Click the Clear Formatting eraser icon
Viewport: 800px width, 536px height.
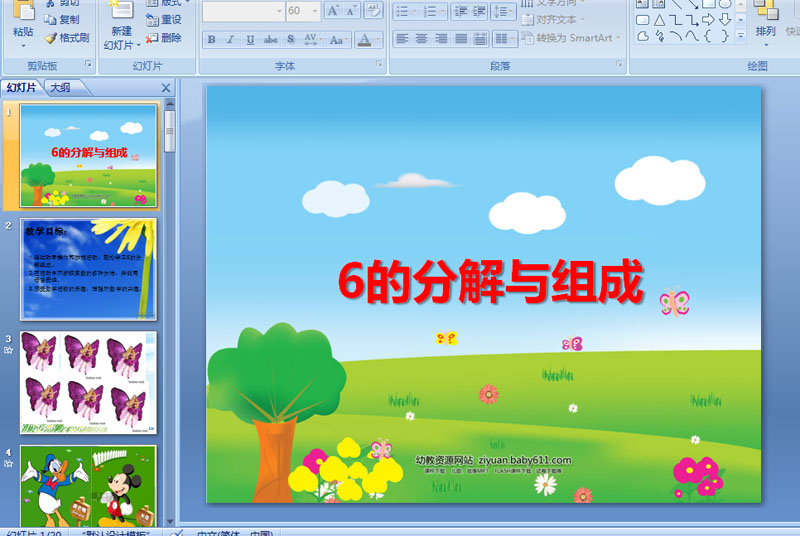tap(373, 11)
